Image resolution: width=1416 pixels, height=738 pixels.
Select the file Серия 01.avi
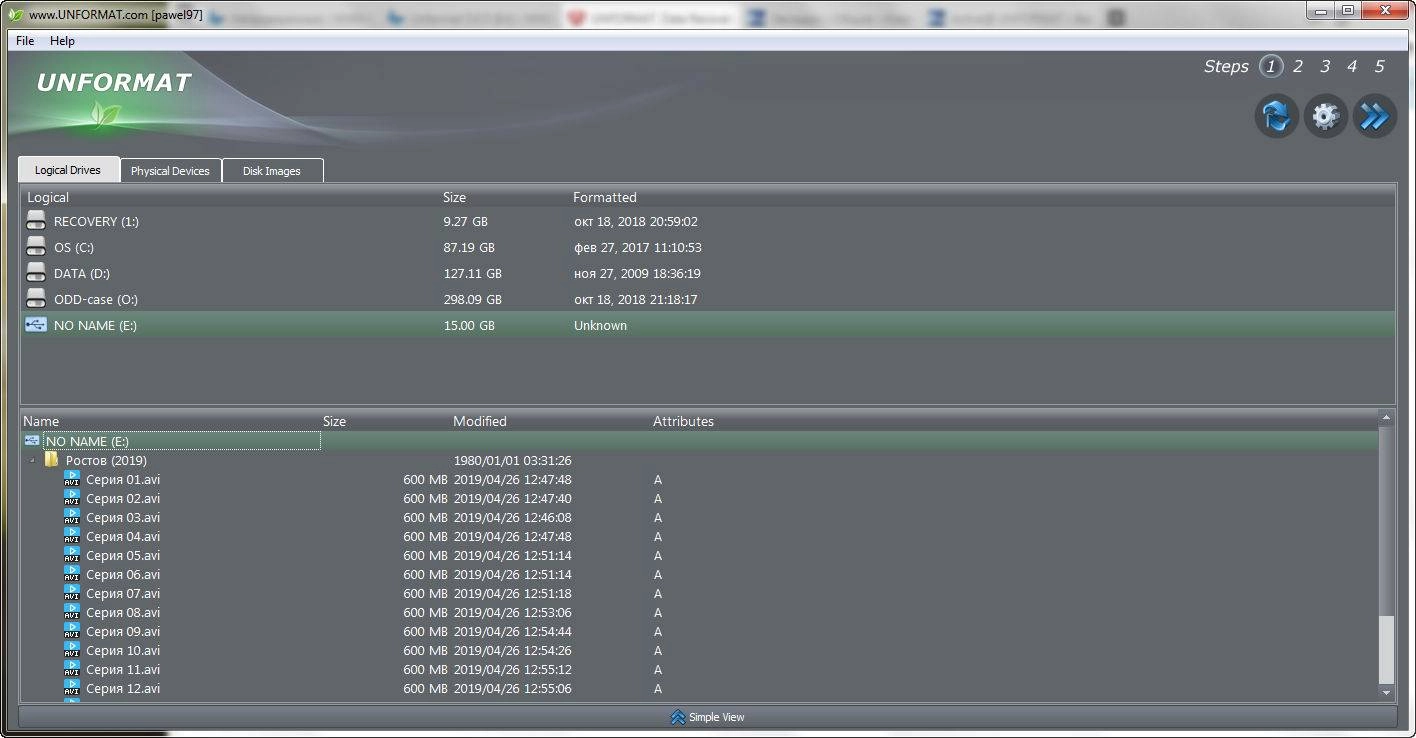123,479
